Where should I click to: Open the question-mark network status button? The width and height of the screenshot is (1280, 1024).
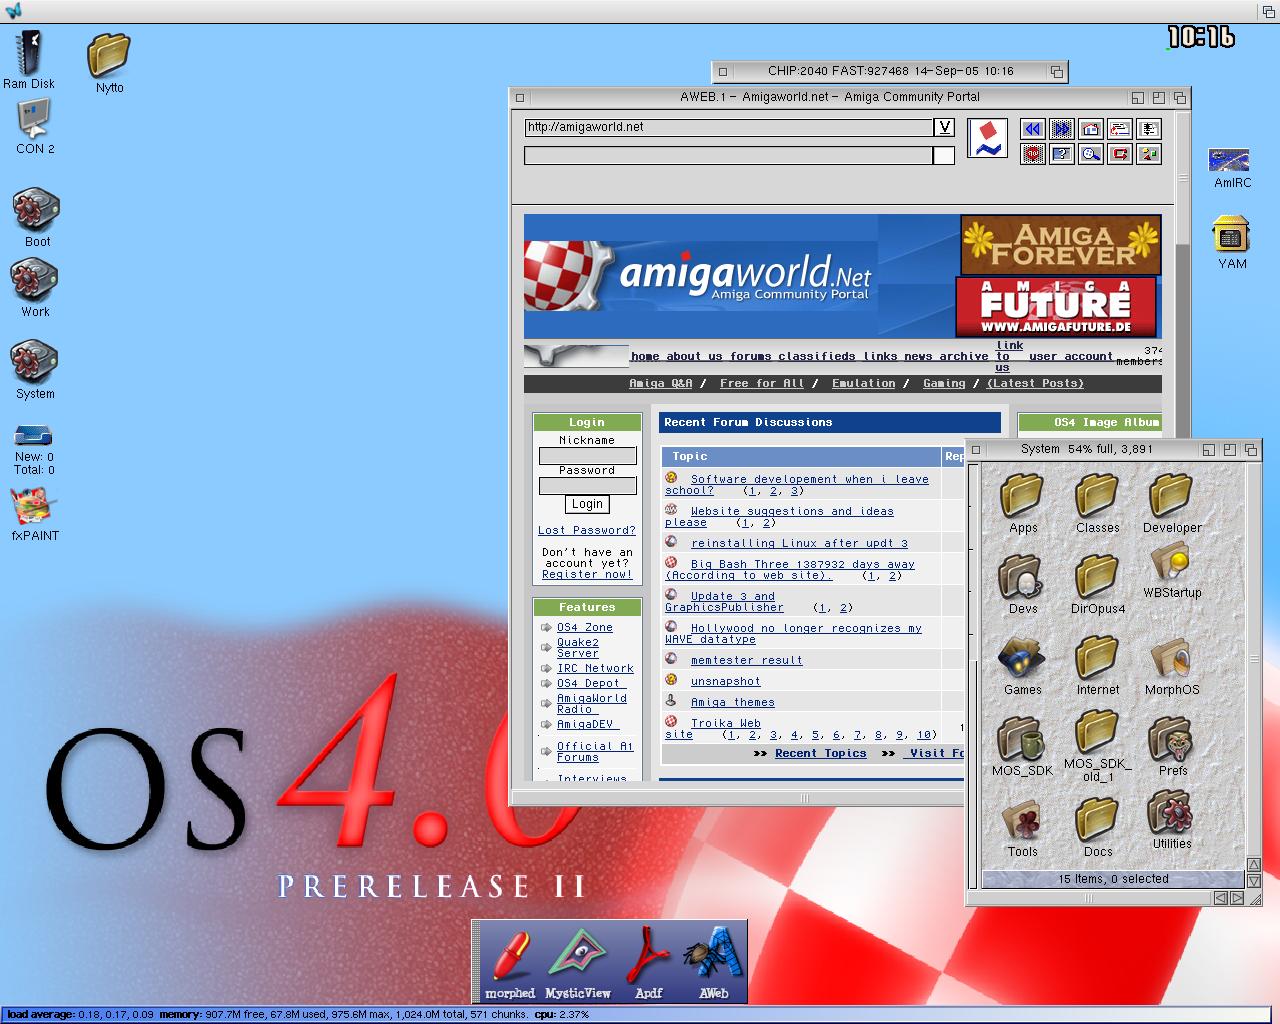[x=1062, y=154]
